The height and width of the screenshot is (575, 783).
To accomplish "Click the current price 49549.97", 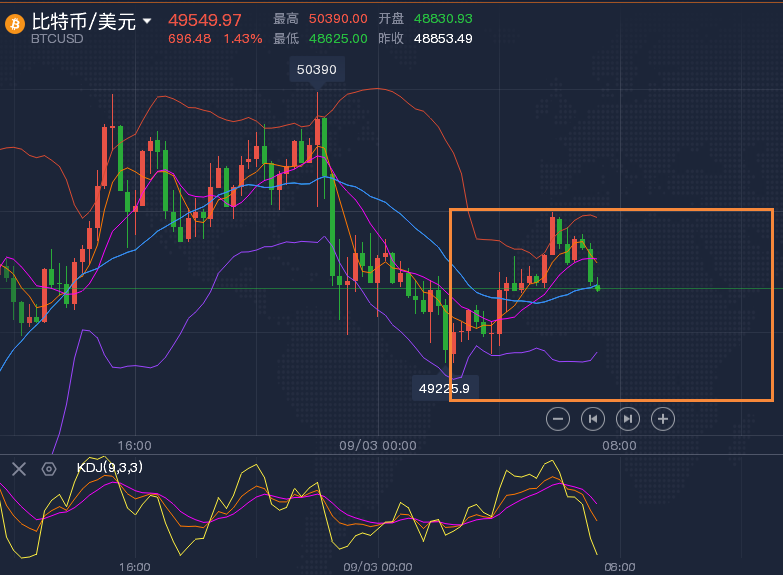I will [205, 20].
